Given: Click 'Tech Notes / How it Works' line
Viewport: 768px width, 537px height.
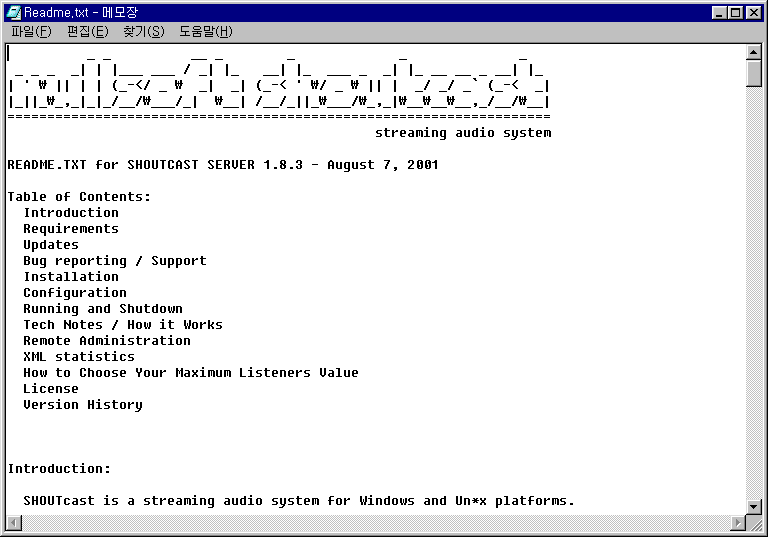Looking at the screenshot, I should 123,325.
